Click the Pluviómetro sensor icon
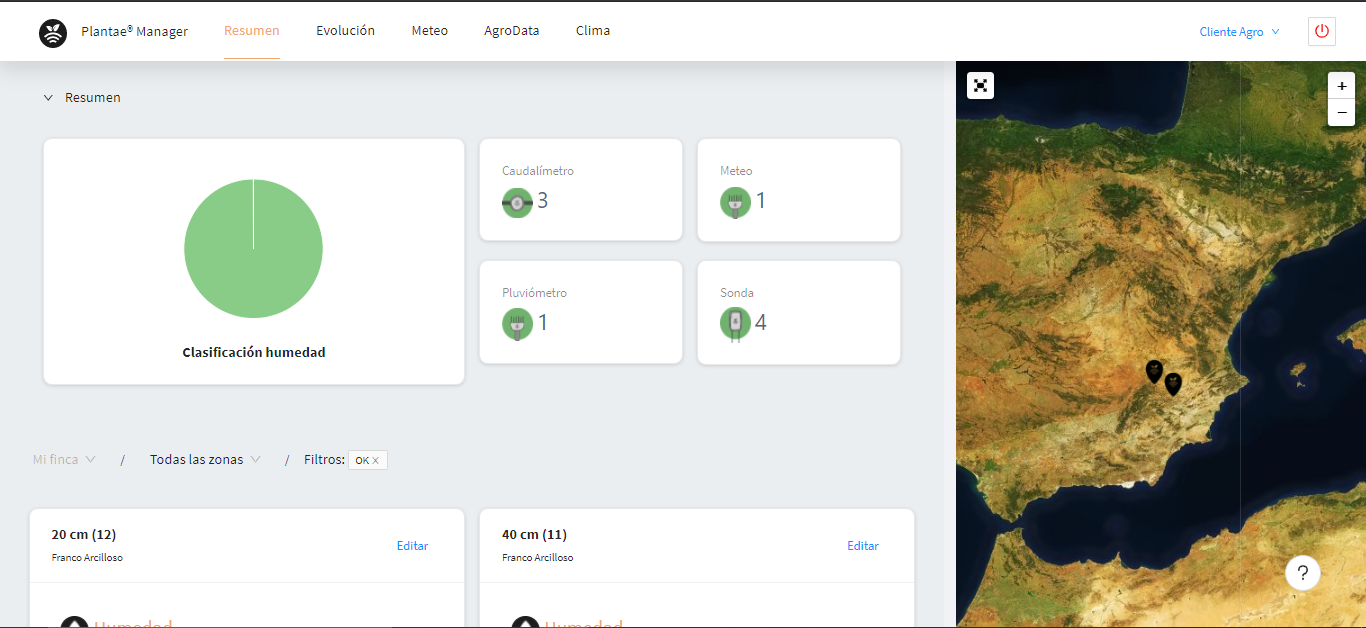1366x628 pixels. coord(517,324)
